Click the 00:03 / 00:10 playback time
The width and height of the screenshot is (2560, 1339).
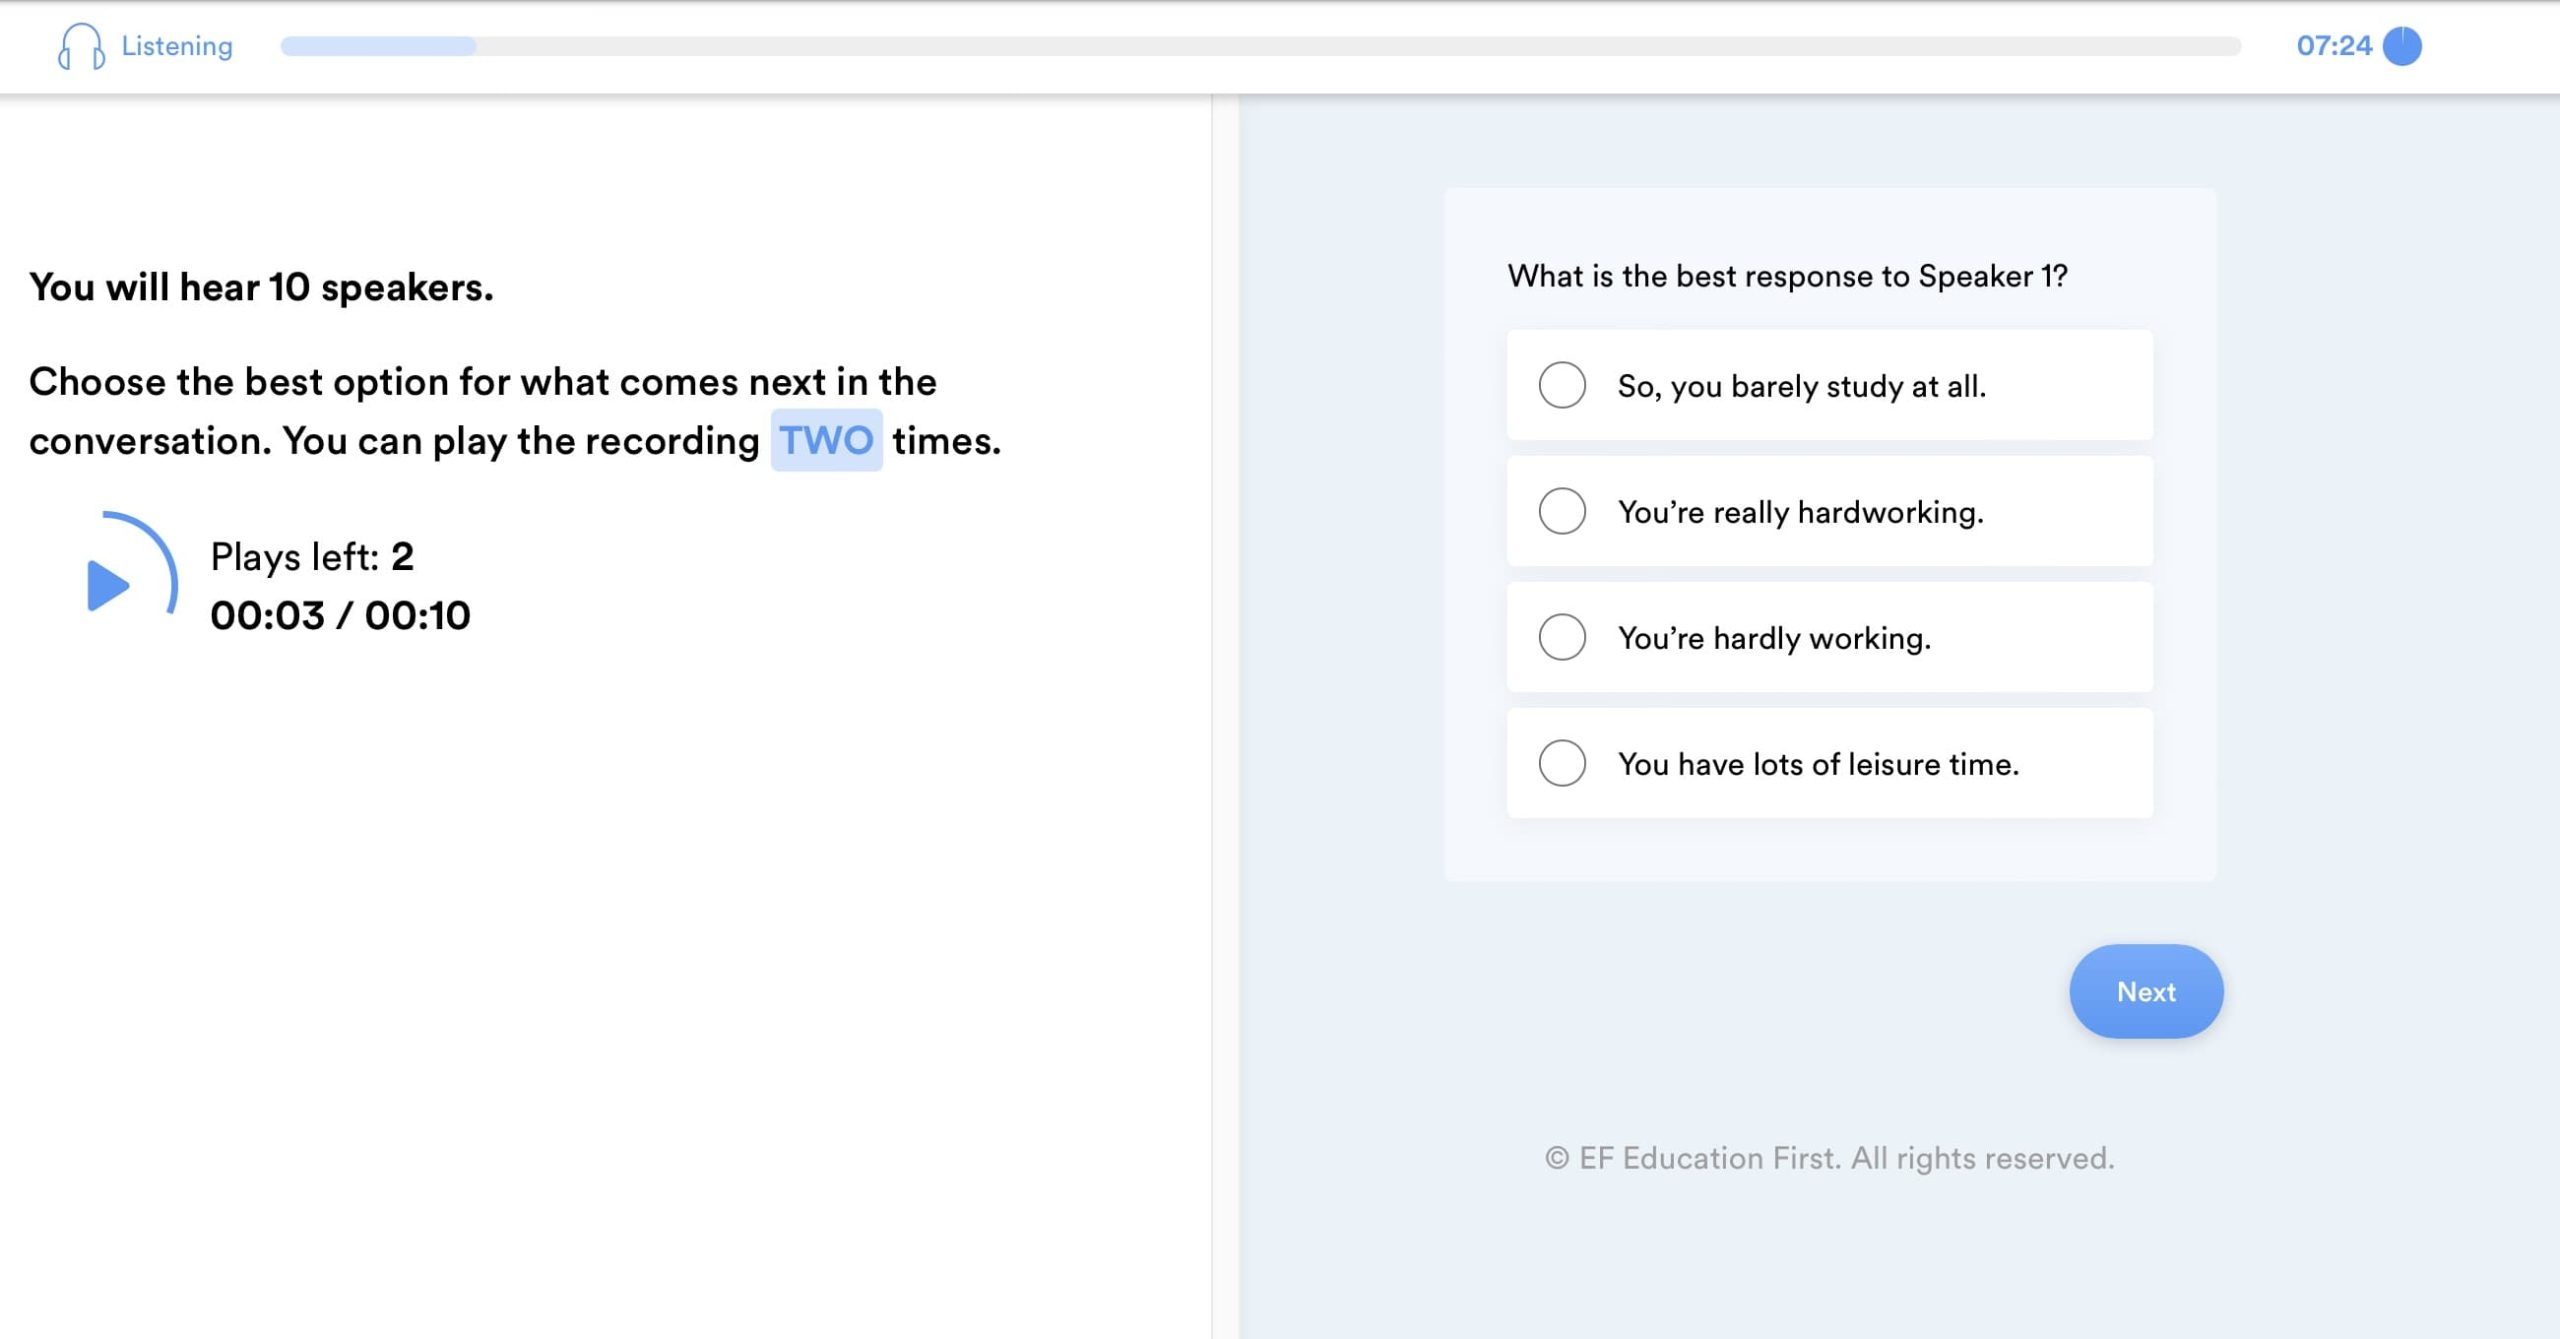(340, 615)
